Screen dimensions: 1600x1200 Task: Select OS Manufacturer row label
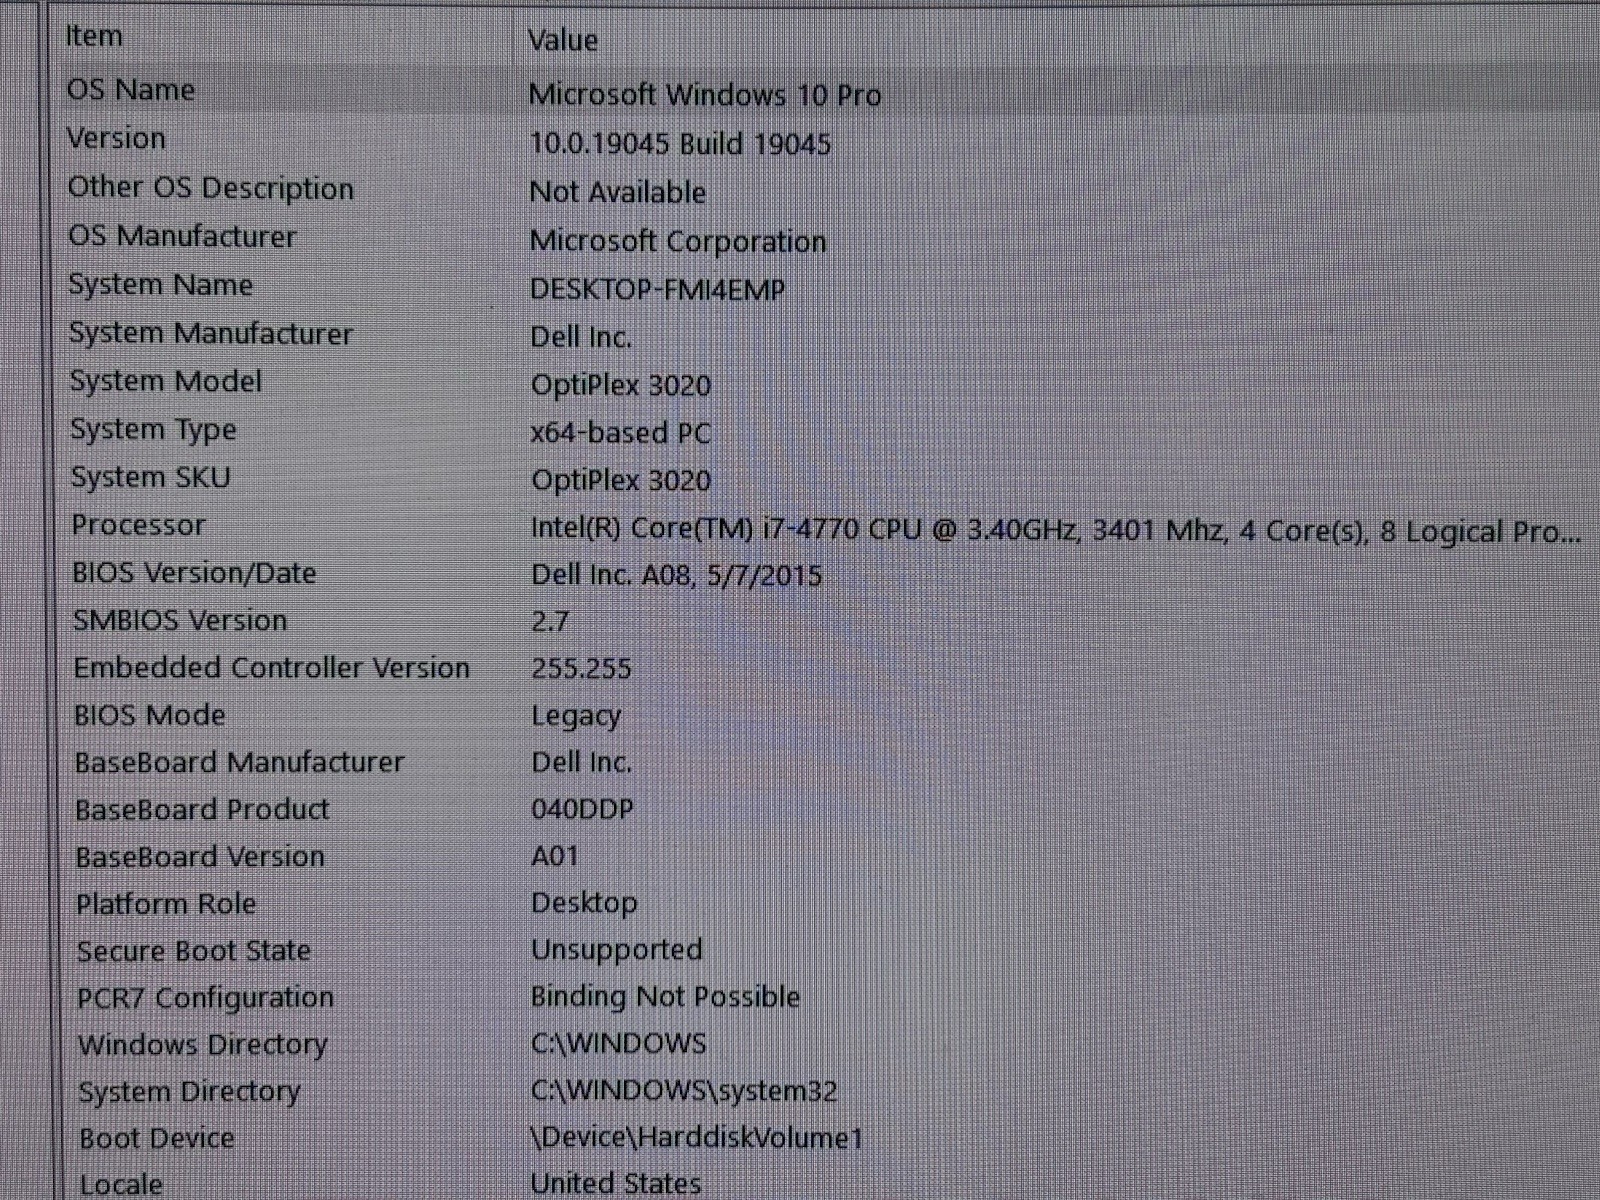coord(182,237)
